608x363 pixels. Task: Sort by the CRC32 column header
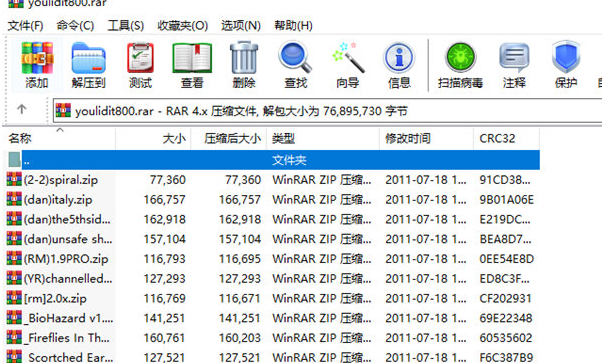(506, 138)
